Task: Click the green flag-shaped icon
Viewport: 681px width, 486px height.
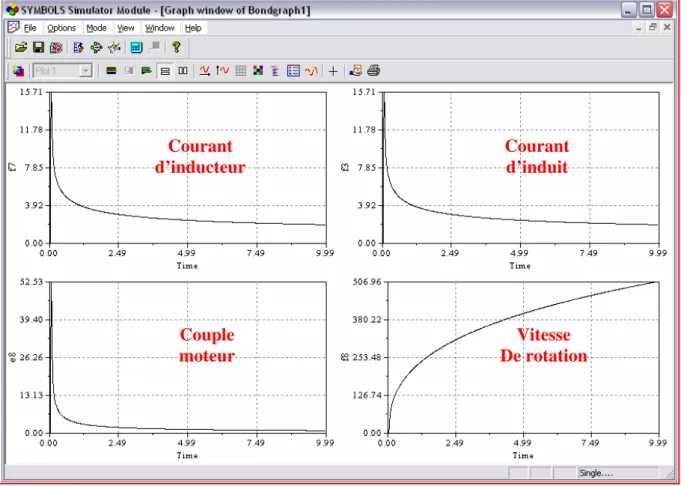Action: 147,71
